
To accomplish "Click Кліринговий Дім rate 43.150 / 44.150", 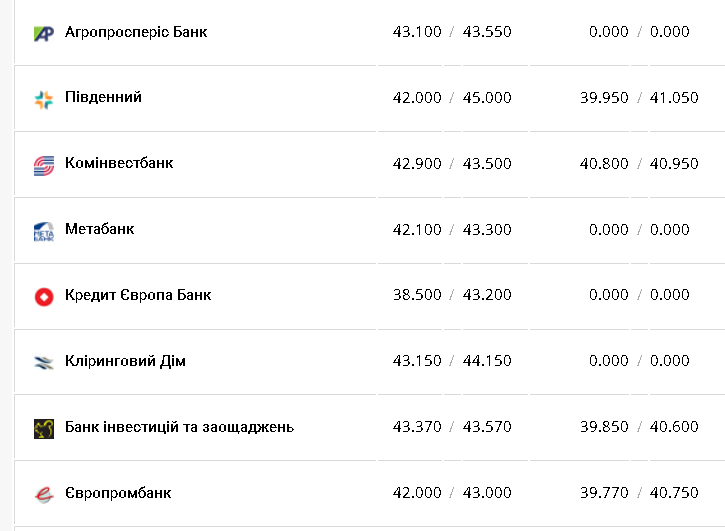I will [x=451, y=361].
